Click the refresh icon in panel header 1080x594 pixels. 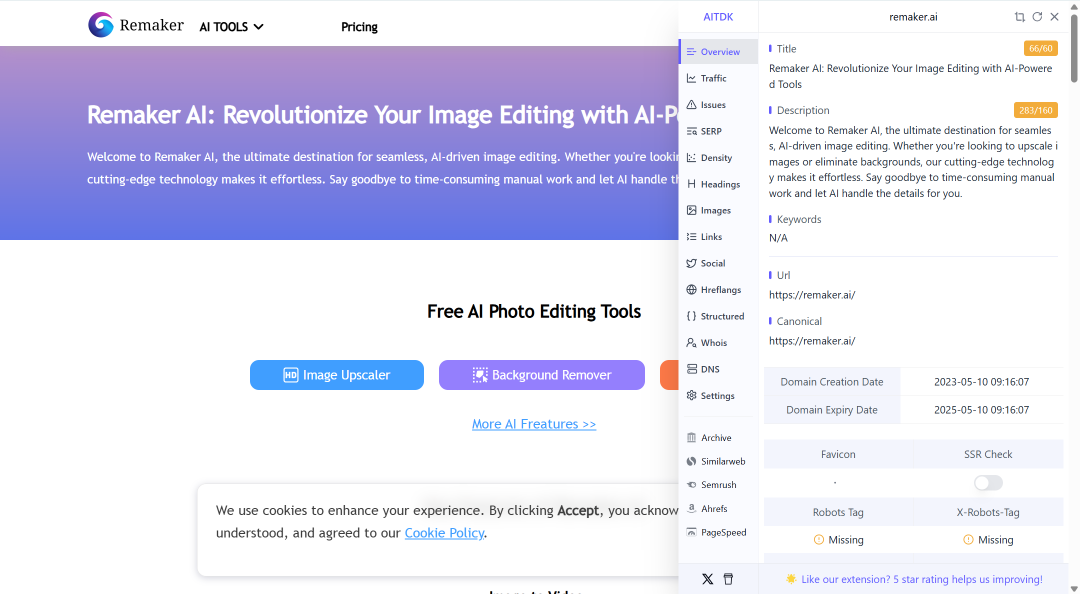coord(1037,17)
